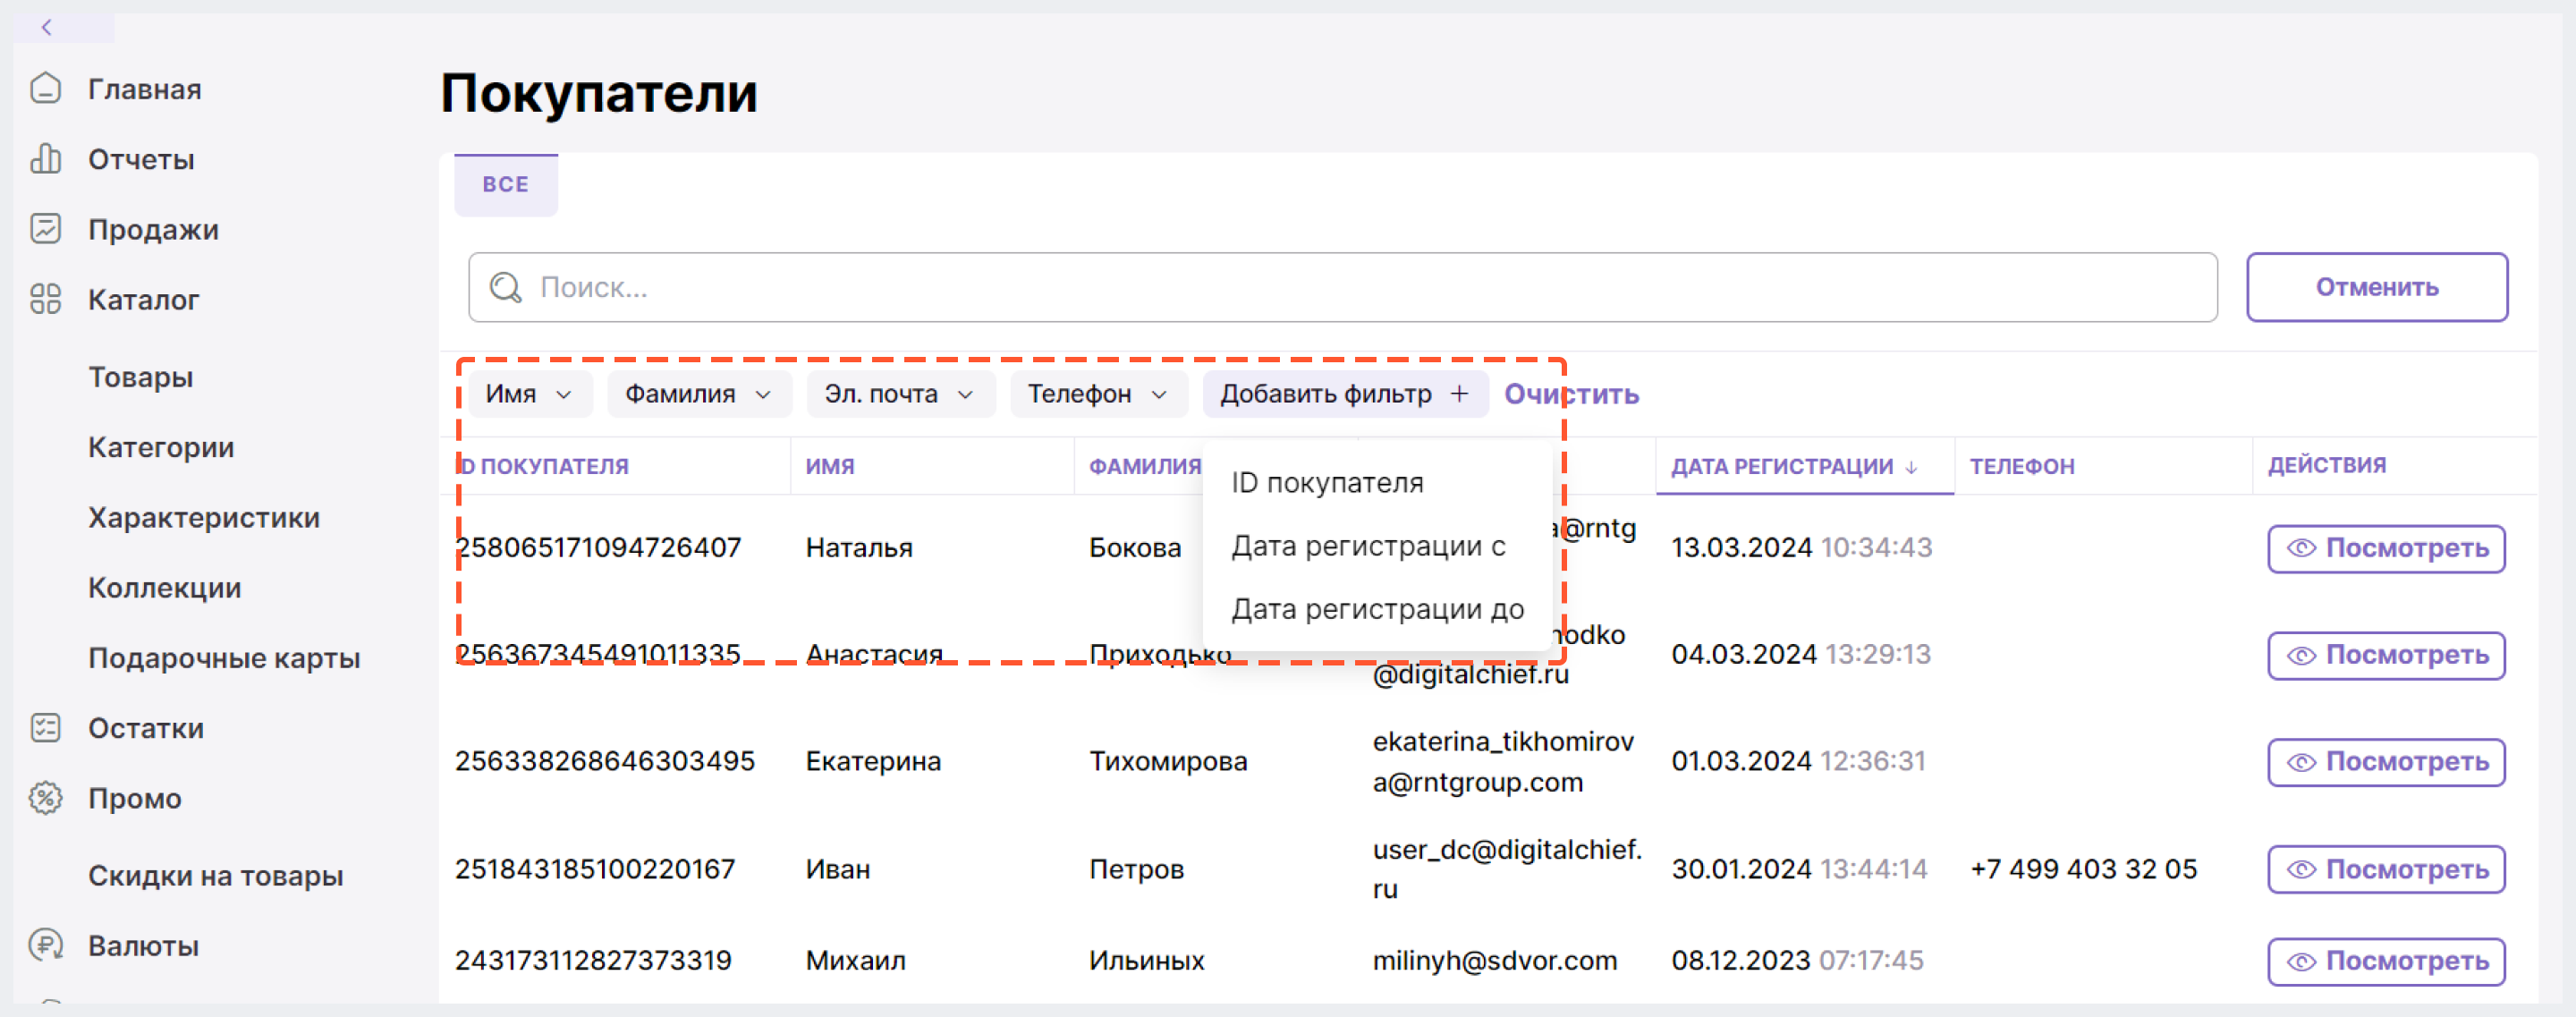This screenshot has height=1017, width=2576.
Task: Click the Промо percent badge icon
Action: pos(46,798)
